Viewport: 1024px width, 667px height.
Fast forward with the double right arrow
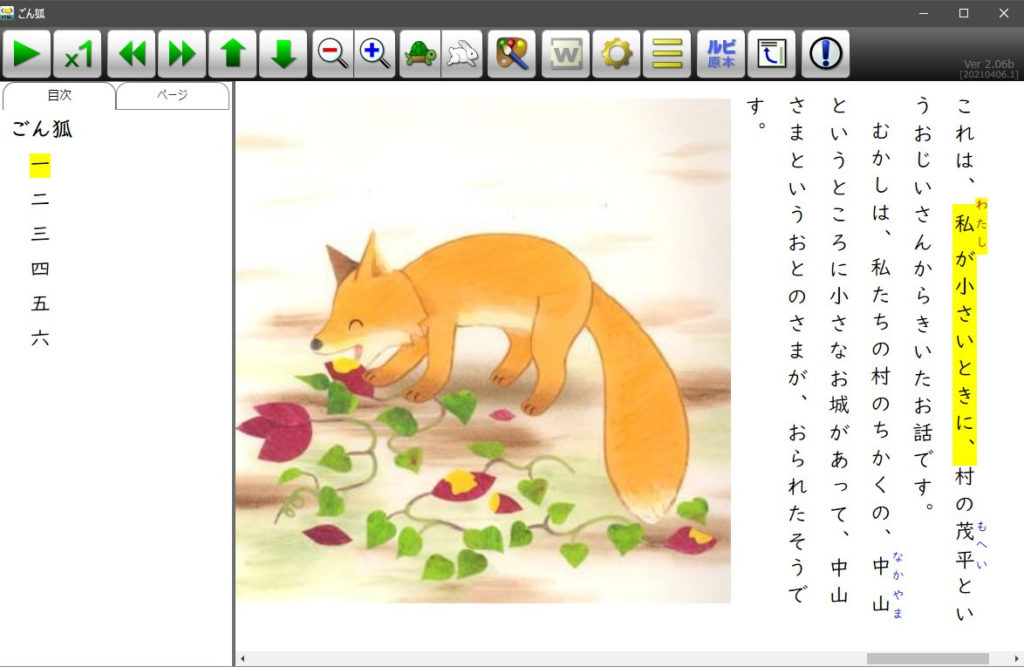click(182, 54)
